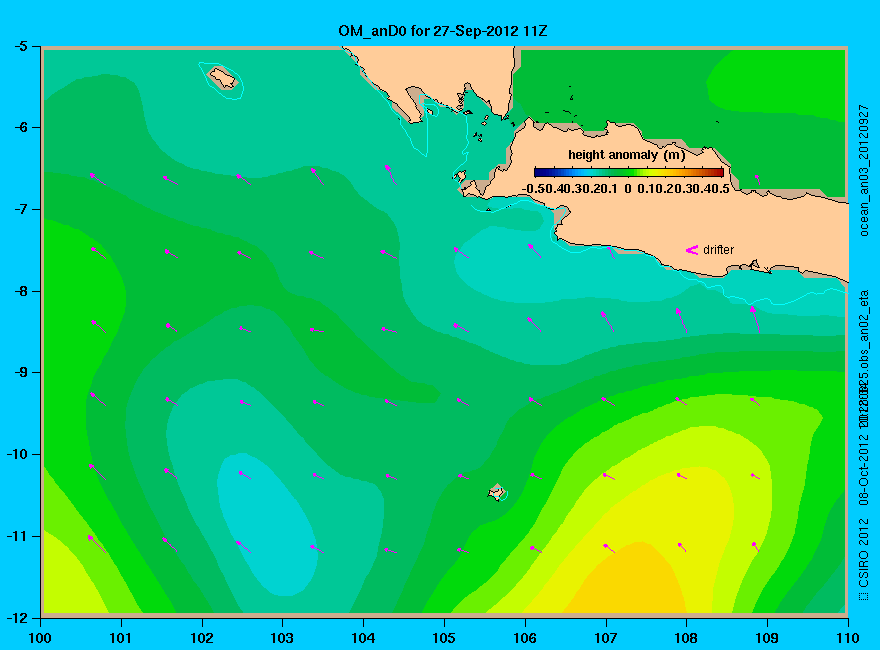Click the y-axis label '-9'

20,373
